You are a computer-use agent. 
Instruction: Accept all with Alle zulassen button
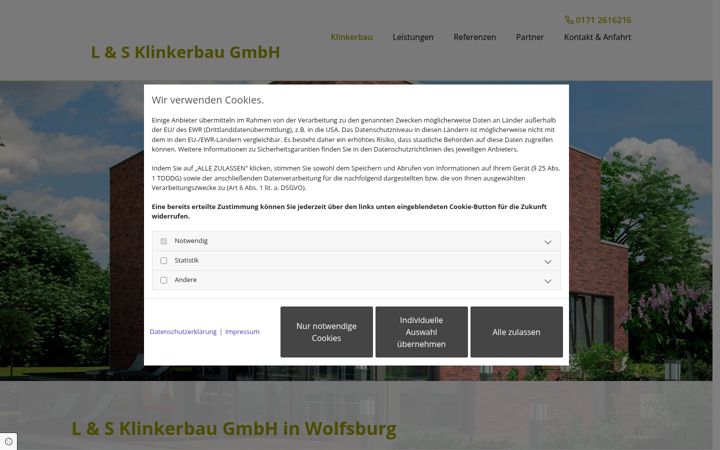[x=517, y=332]
